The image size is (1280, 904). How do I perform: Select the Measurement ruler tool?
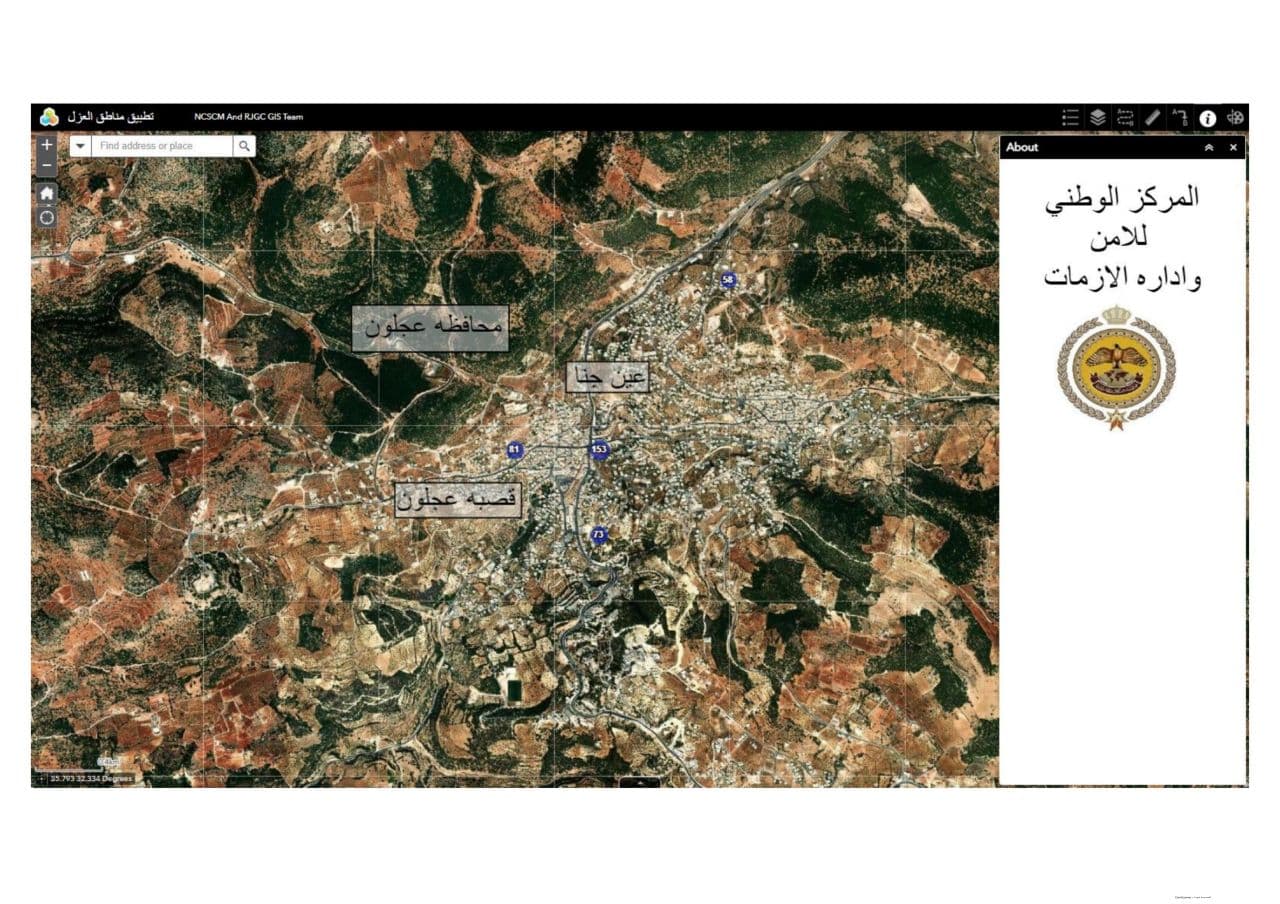pos(1152,117)
